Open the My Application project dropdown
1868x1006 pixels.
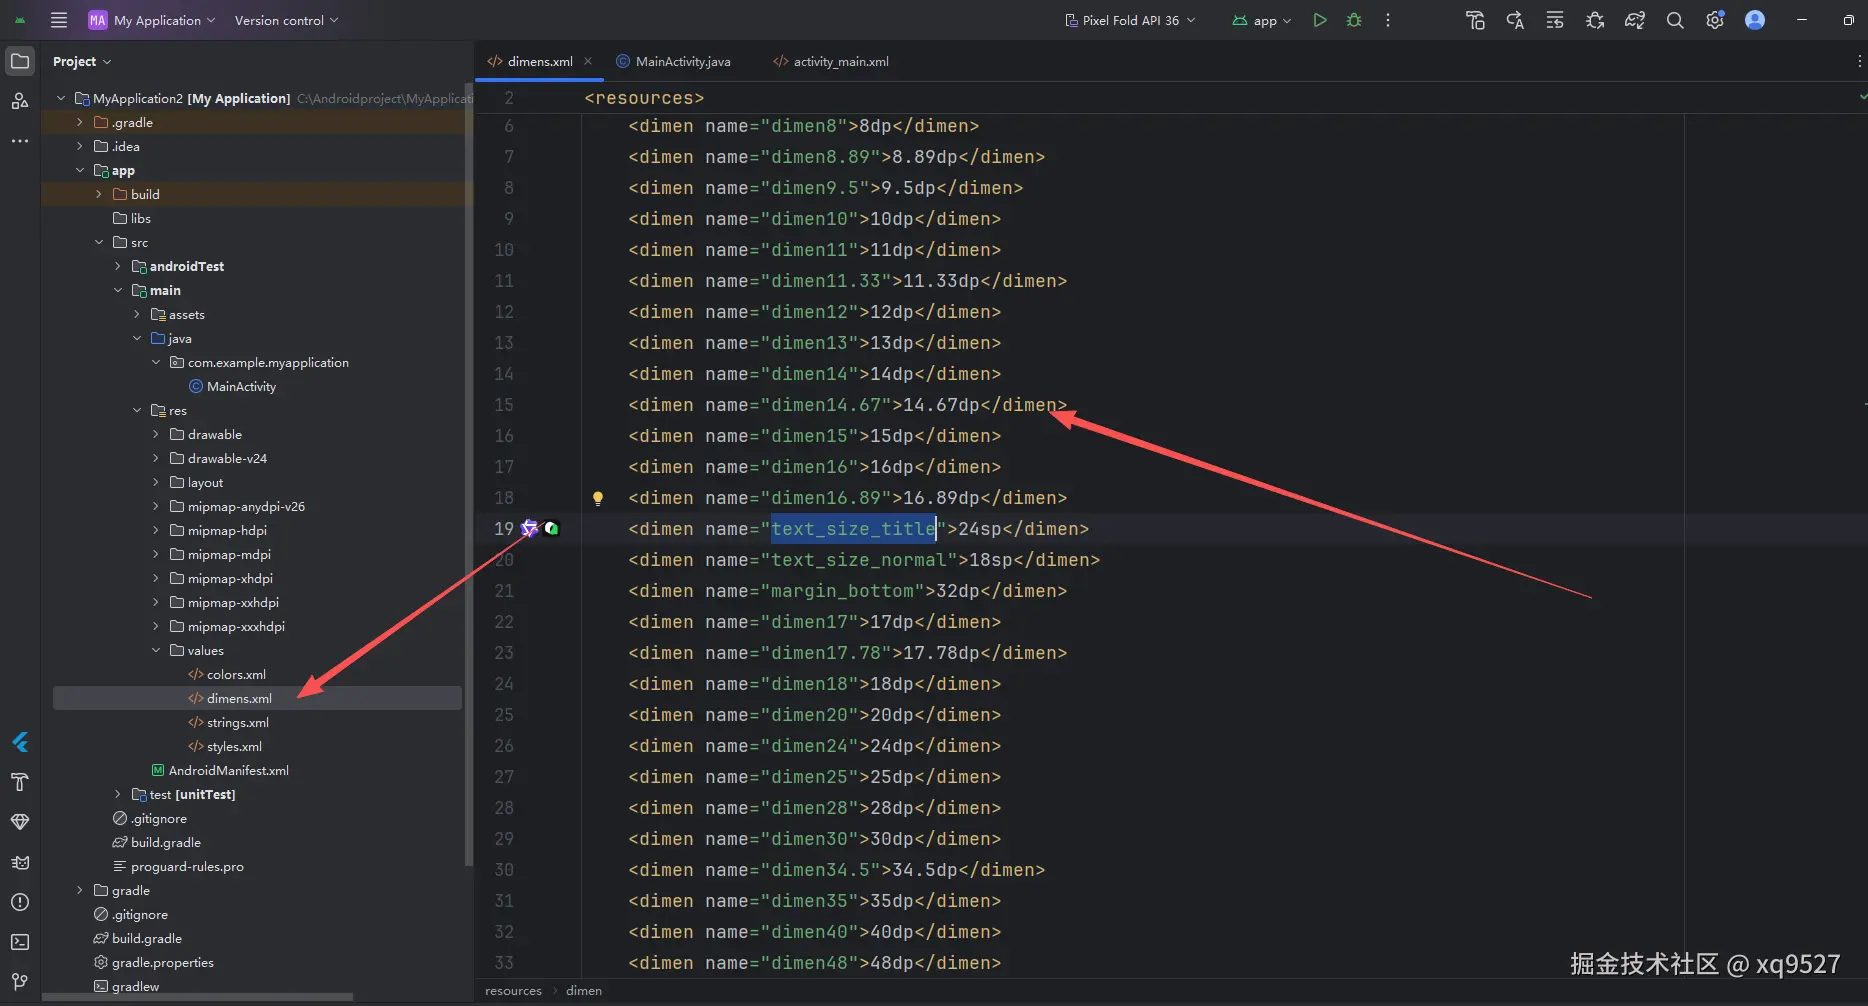152,20
